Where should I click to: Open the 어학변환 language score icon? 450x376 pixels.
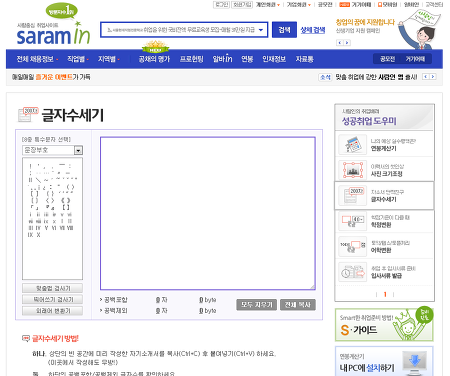[352, 246]
